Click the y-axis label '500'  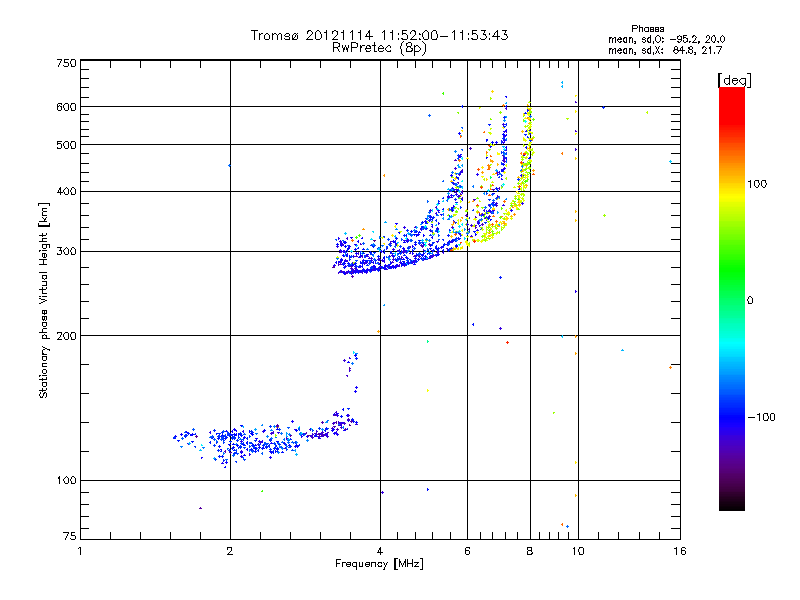coord(66,145)
